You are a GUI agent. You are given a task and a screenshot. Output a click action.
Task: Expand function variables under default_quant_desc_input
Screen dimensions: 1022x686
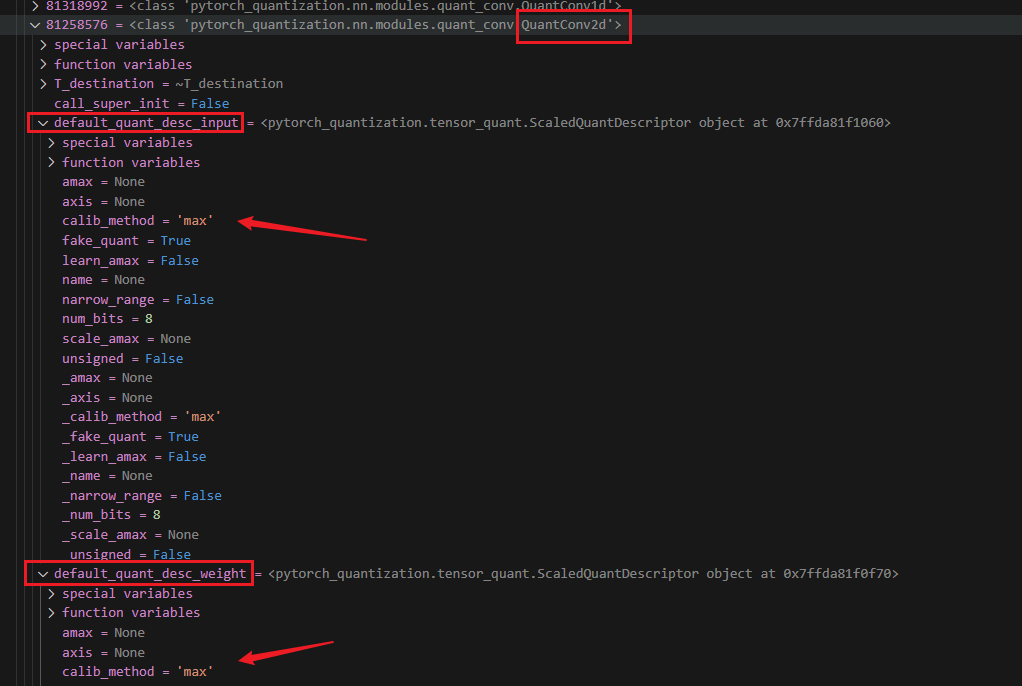point(51,162)
